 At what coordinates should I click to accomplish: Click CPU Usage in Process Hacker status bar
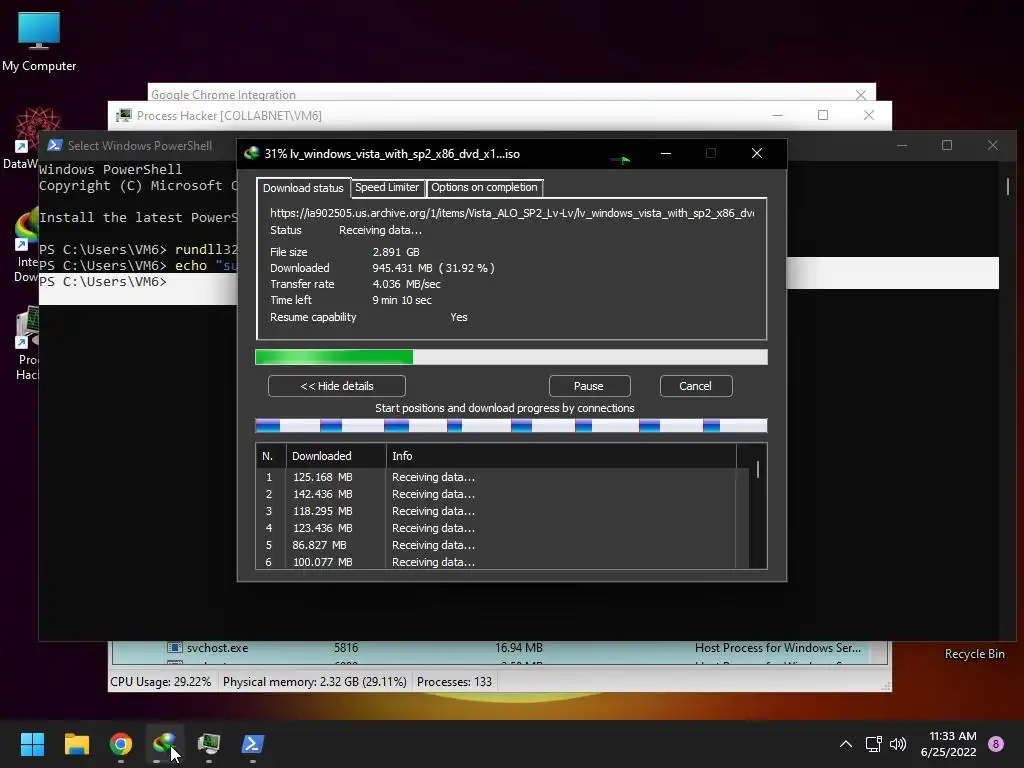click(161, 682)
